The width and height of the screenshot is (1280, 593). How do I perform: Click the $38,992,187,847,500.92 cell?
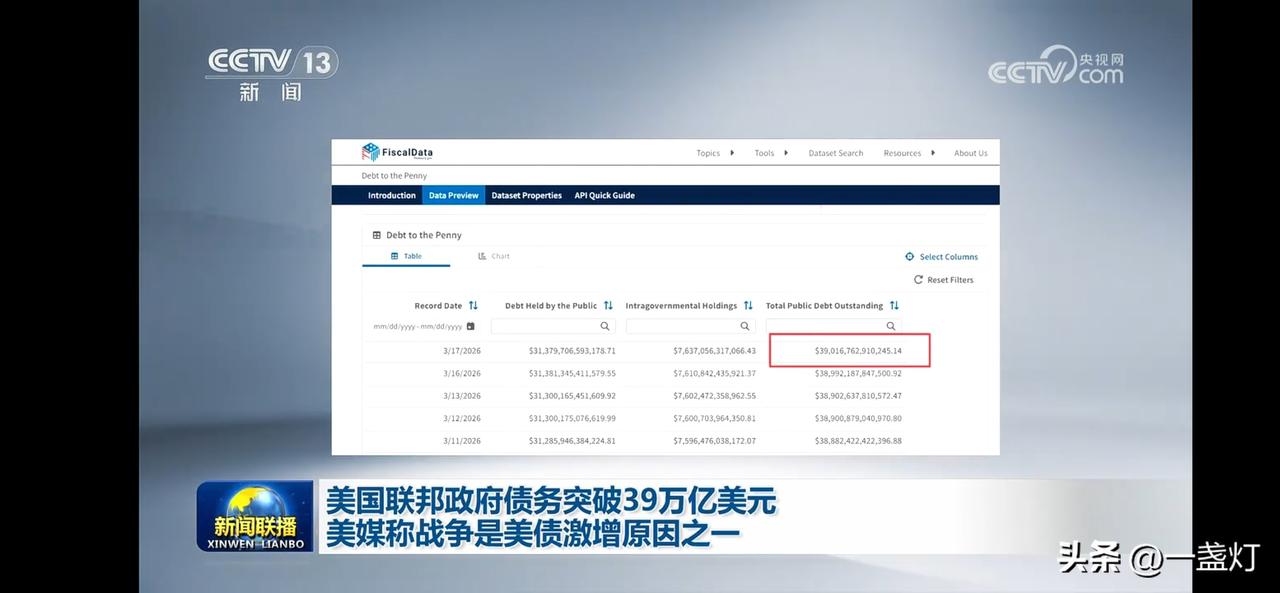[858, 374]
